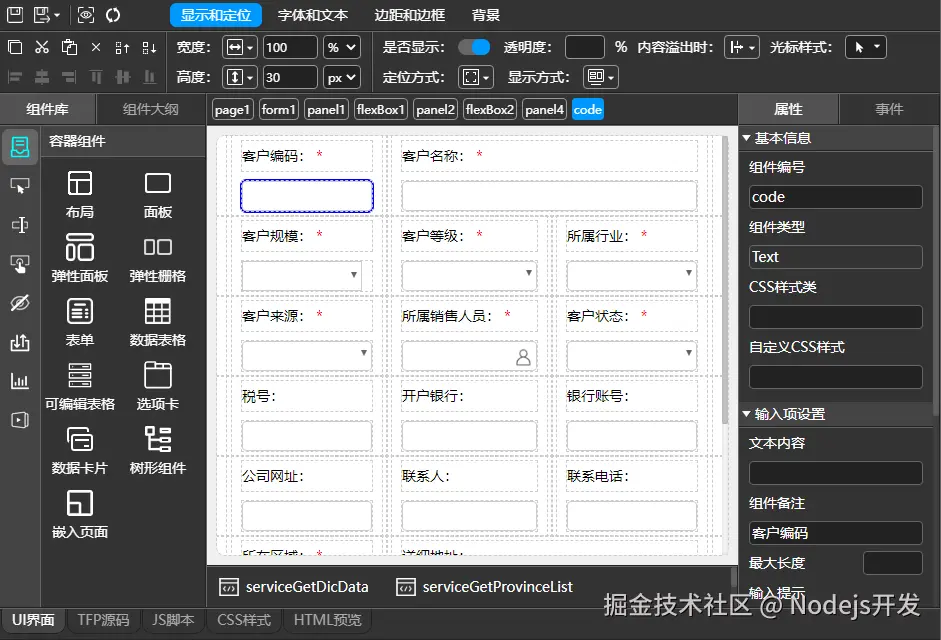This screenshot has height=640, width=941.
Task: Click the eye icon in the left sidebar
Action: click(21, 301)
